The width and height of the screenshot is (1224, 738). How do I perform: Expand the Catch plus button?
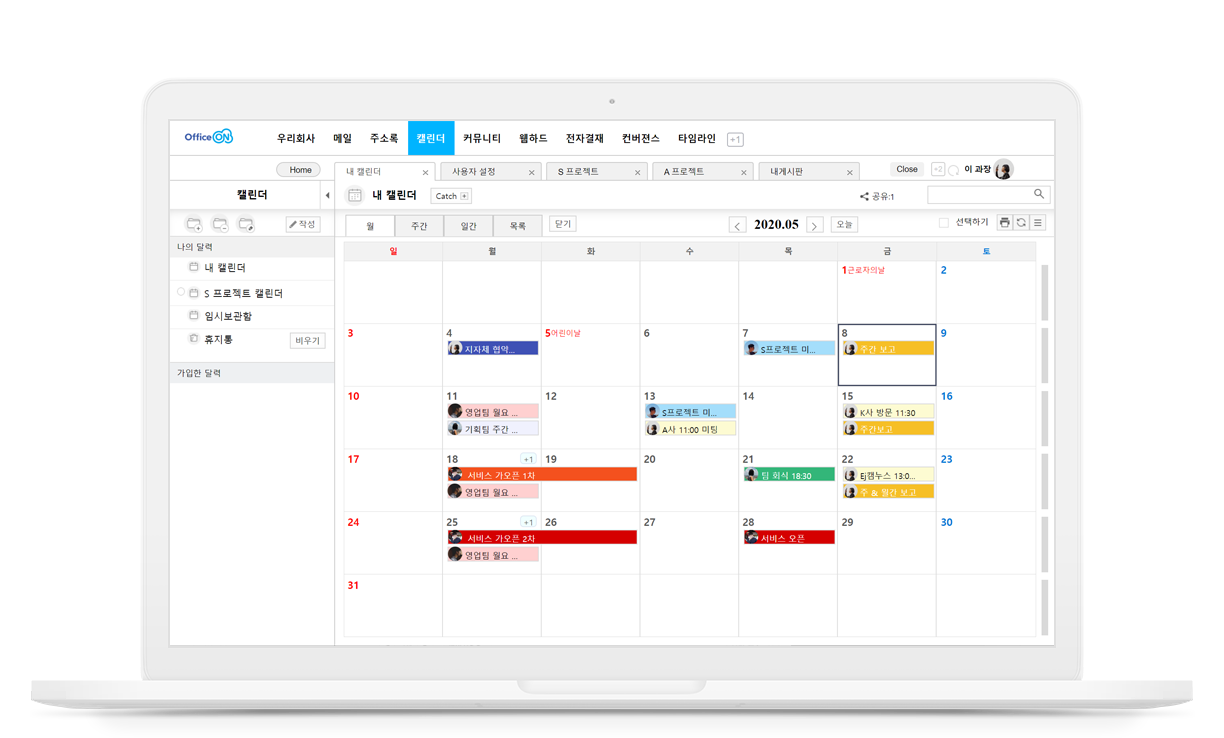tap(464, 196)
